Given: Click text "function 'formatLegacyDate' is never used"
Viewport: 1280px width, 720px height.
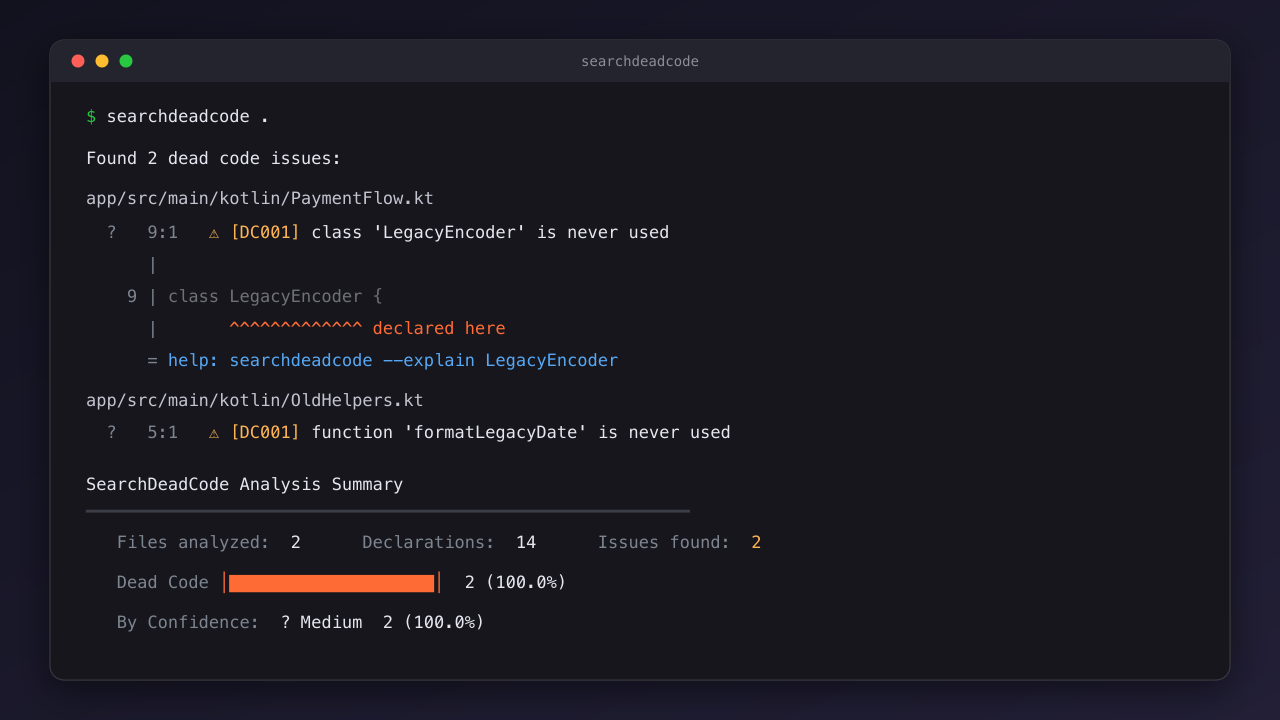Looking at the screenshot, I should tap(521, 432).
